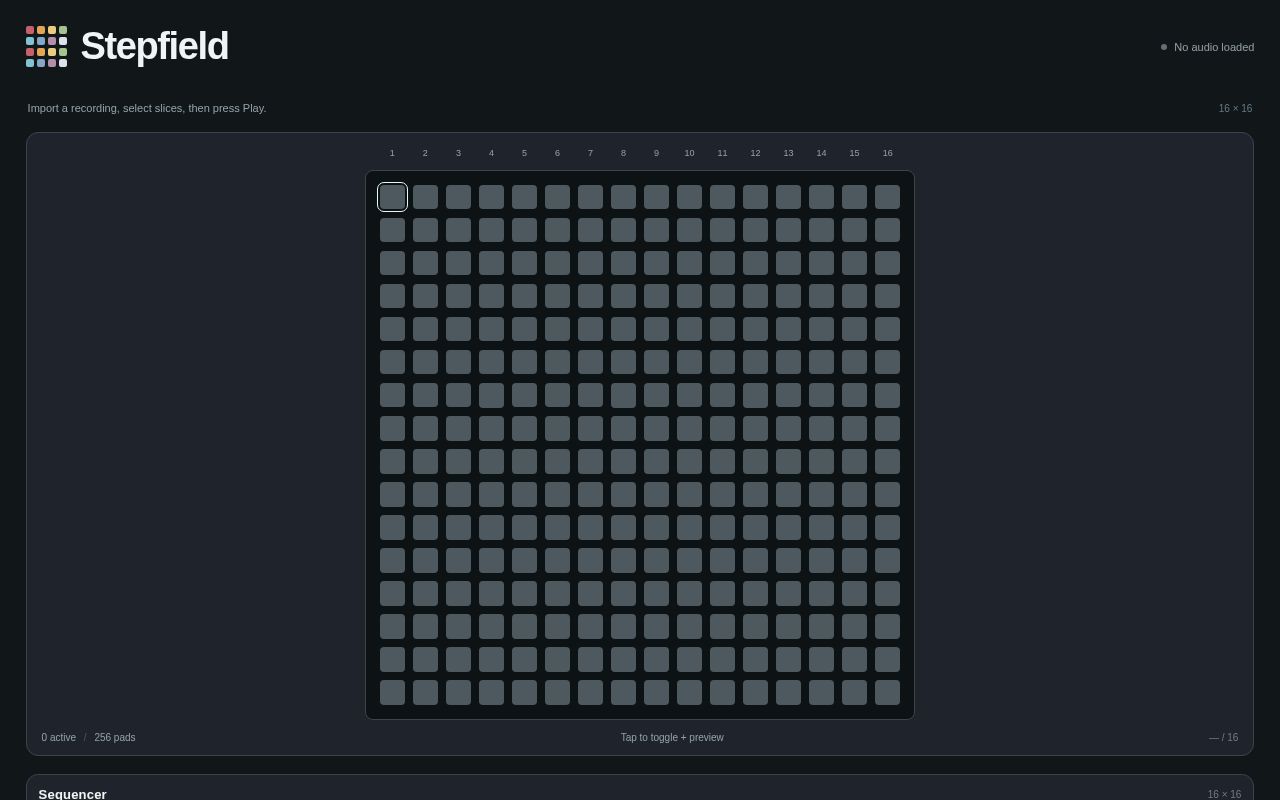This screenshot has height=800, width=1280.
Task: Tap the pad in row 14, column 6
Action: pyautogui.click(x=557, y=626)
